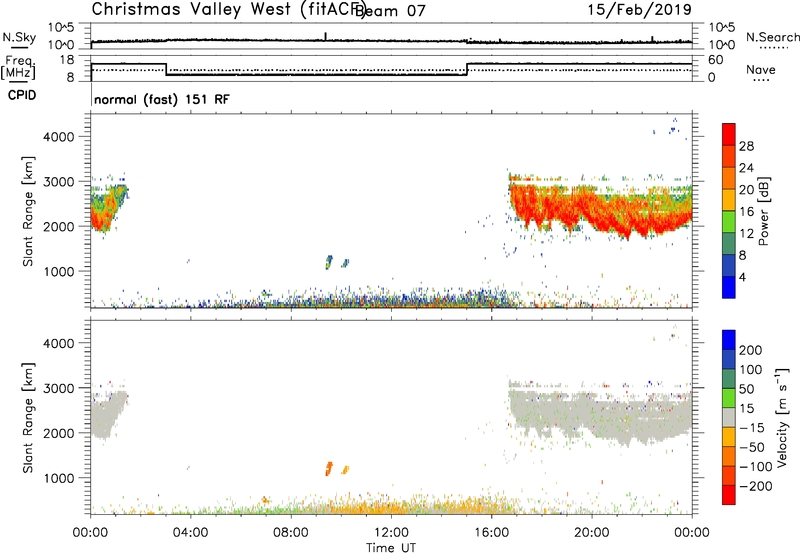The height and width of the screenshot is (554, 800).
Task: Click the orange echo near 09:30 in Velocity panel
Action: click(329, 468)
